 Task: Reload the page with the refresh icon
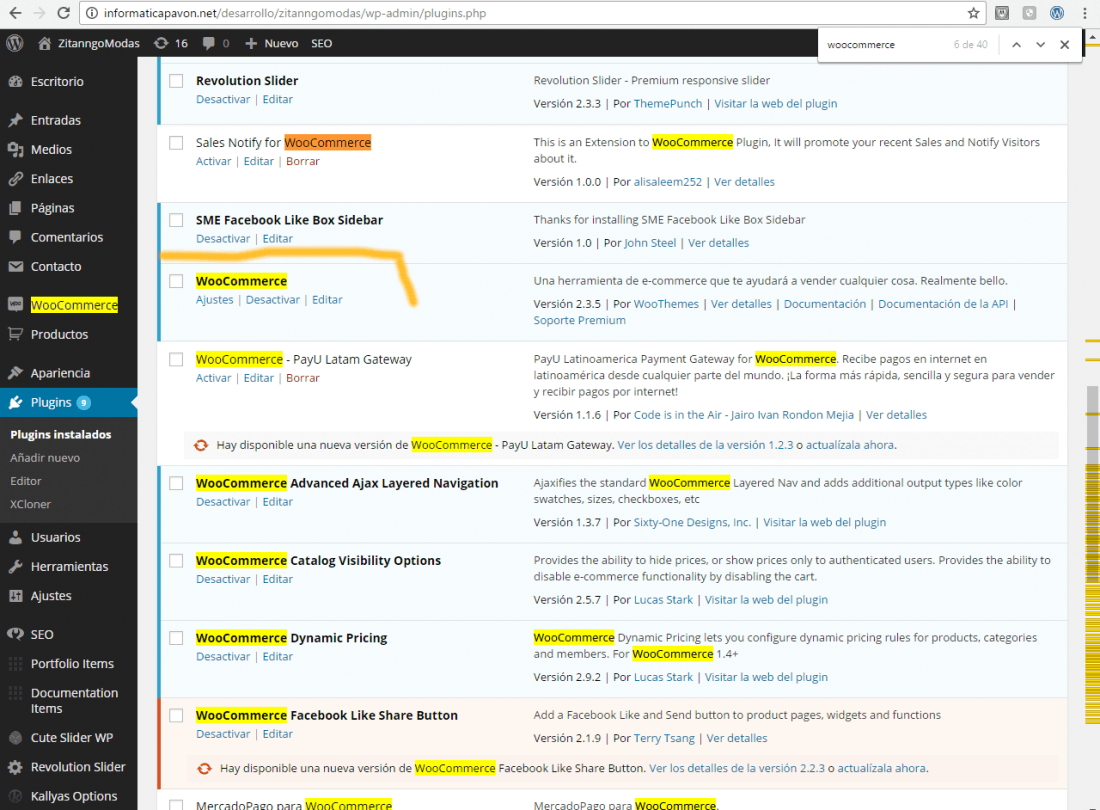pos(63,13)
